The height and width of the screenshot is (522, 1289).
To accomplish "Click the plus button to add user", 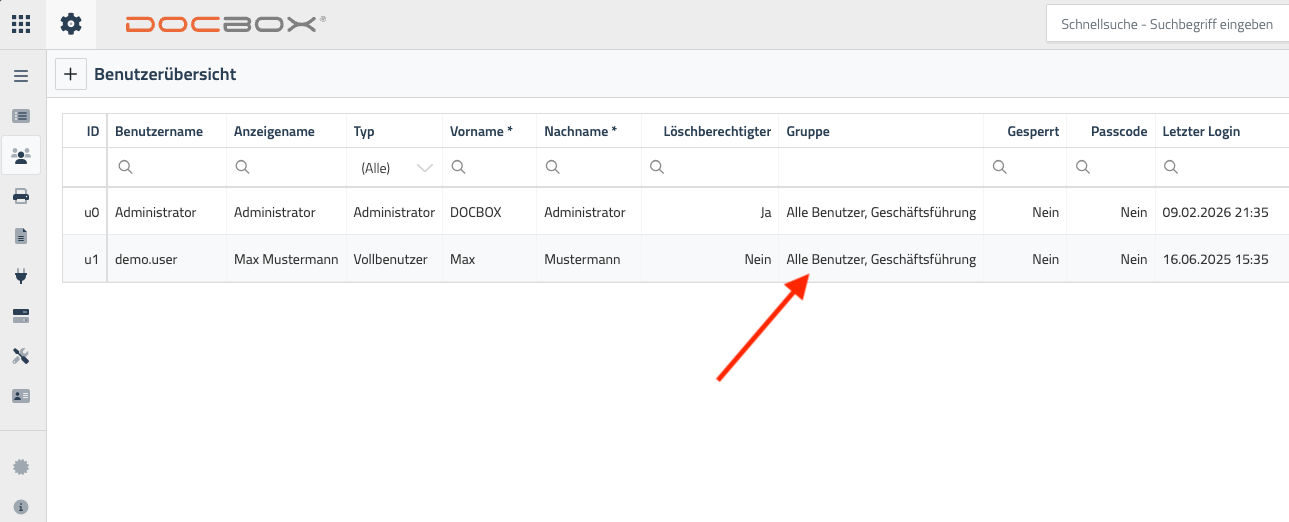I will point(70,74).
